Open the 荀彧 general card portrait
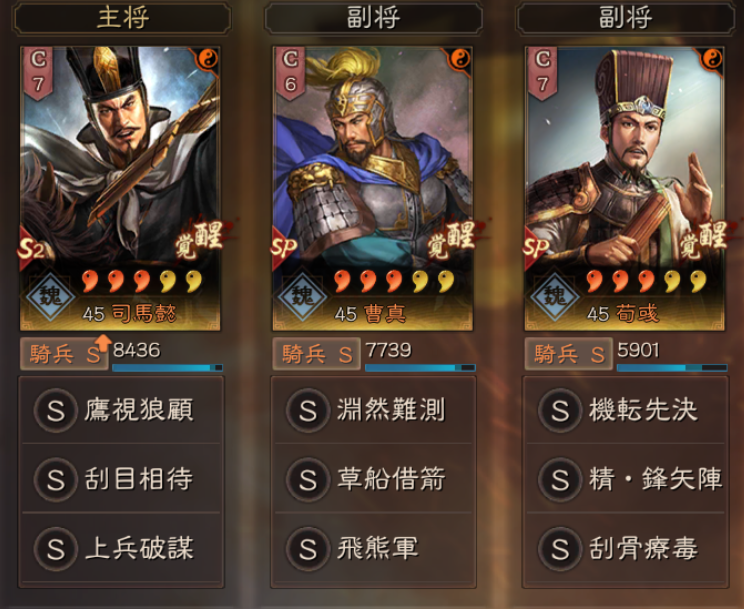This screenshot has width=744, height=609. coord(624,188)
